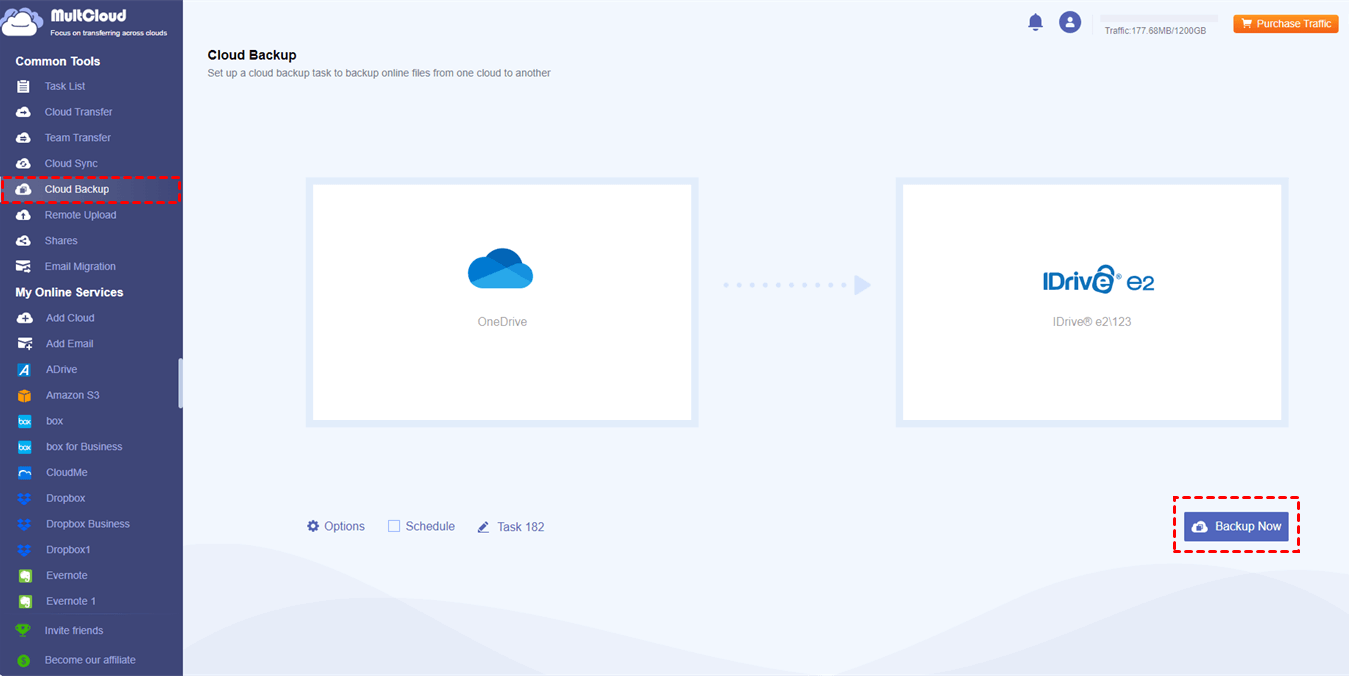Select the box cloud icon
This screenshot has height=676, width=1349.
pos(25,421)
